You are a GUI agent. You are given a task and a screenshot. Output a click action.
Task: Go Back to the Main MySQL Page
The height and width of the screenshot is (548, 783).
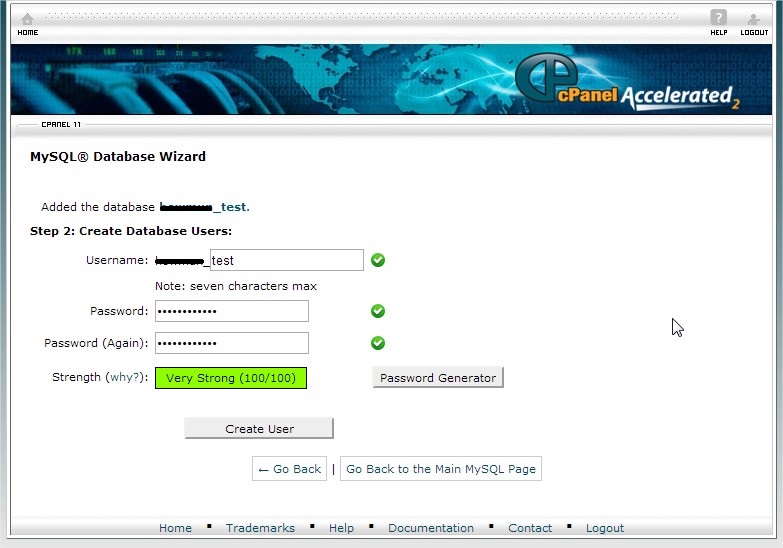441,469
